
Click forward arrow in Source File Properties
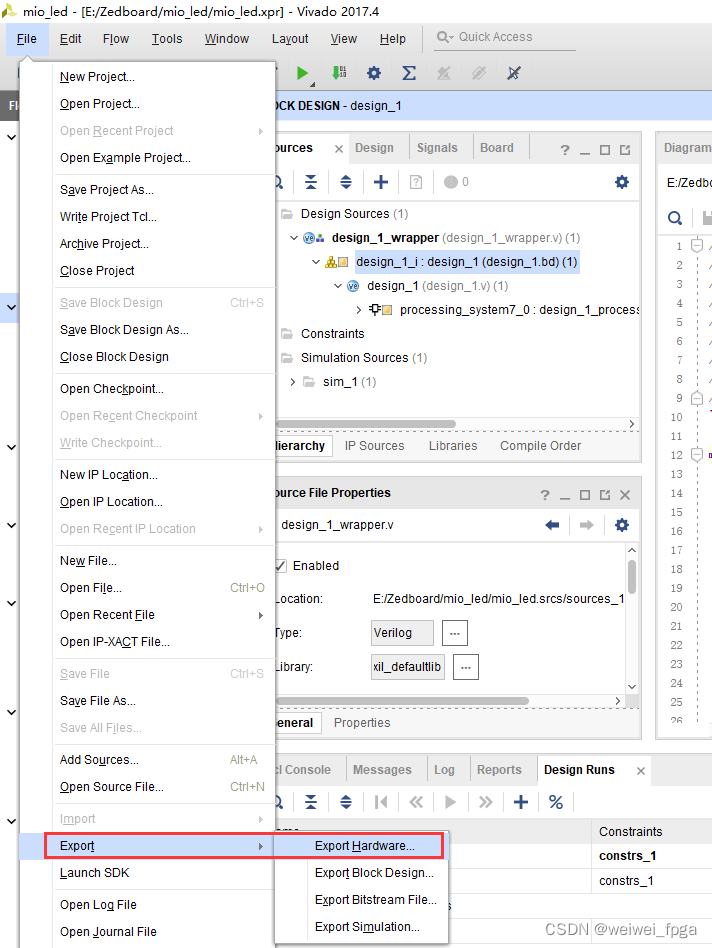click(586, 525)
